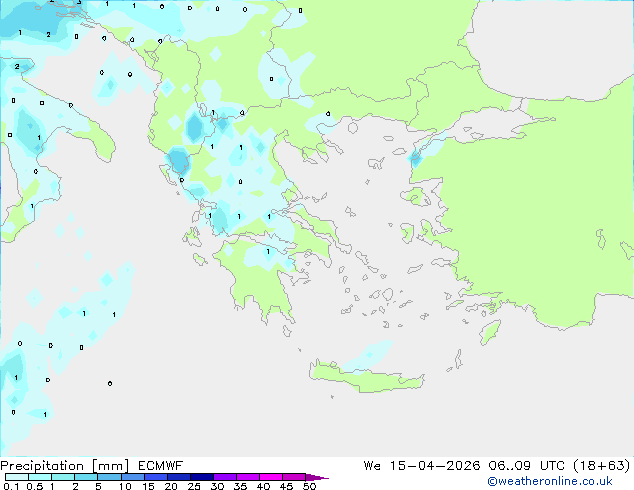The height and width of the screenshot is (490, 634).
Task: Click the '30' legend scale label
Action: pos(217,486)
